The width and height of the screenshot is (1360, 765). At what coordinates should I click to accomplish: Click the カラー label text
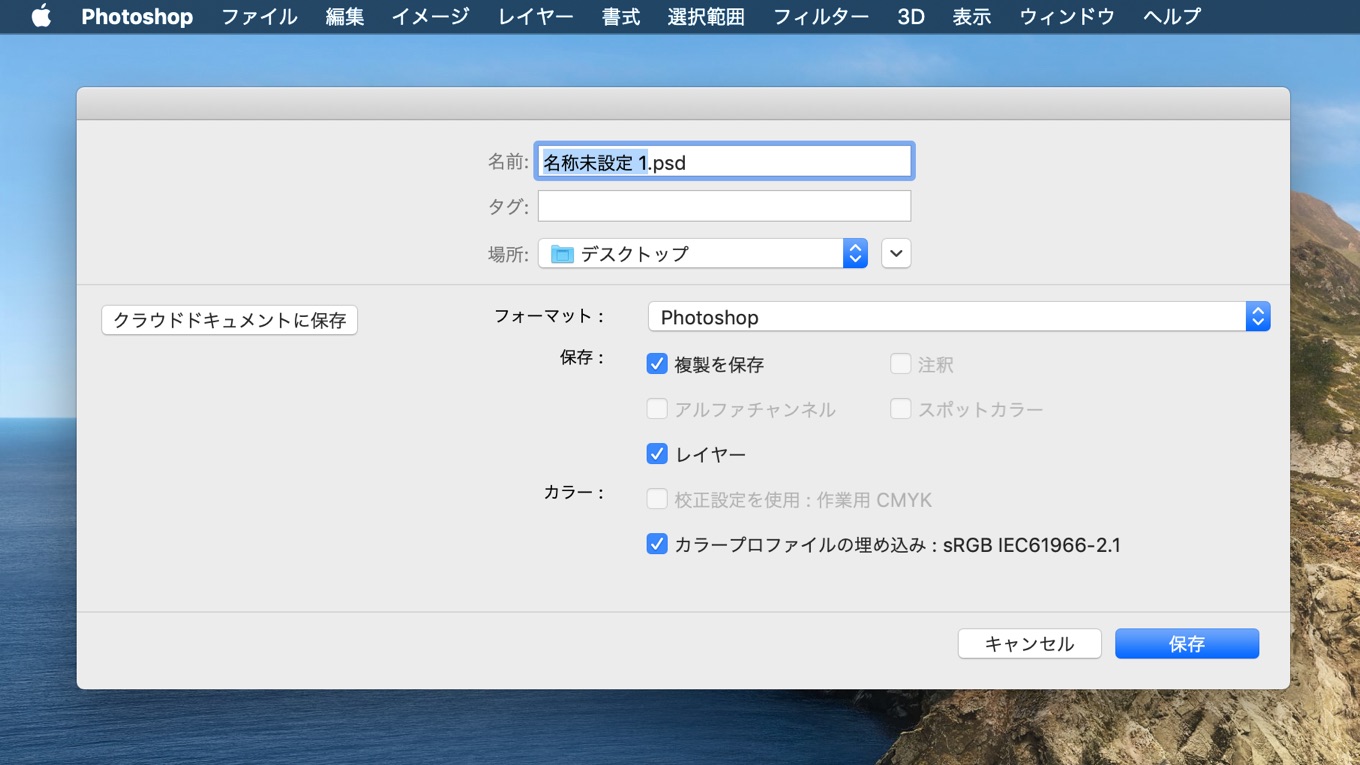pyautogui.click(x=575, y=492)
